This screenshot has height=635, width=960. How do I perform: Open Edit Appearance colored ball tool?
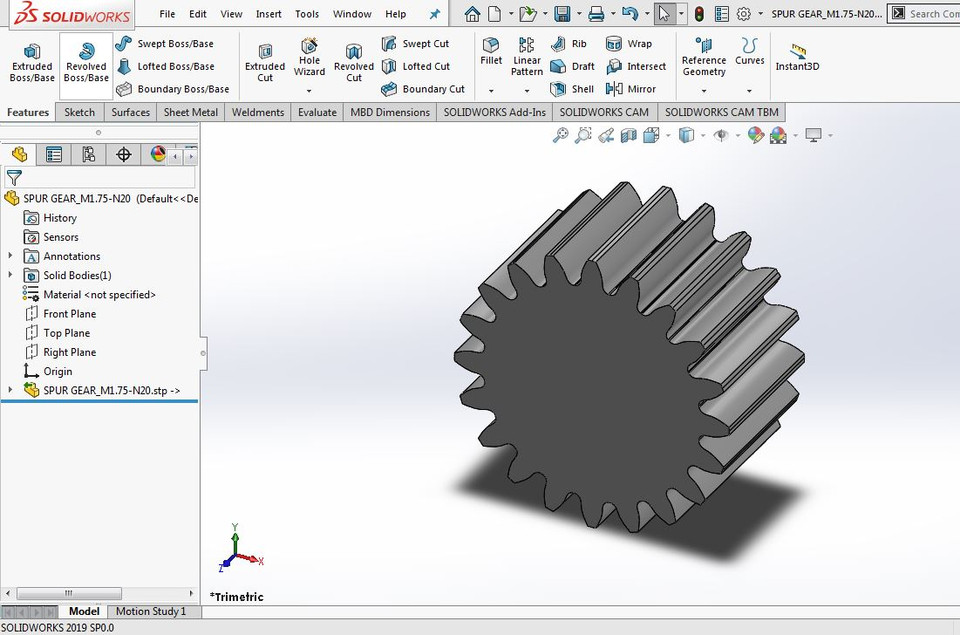(x=755, y=134)
